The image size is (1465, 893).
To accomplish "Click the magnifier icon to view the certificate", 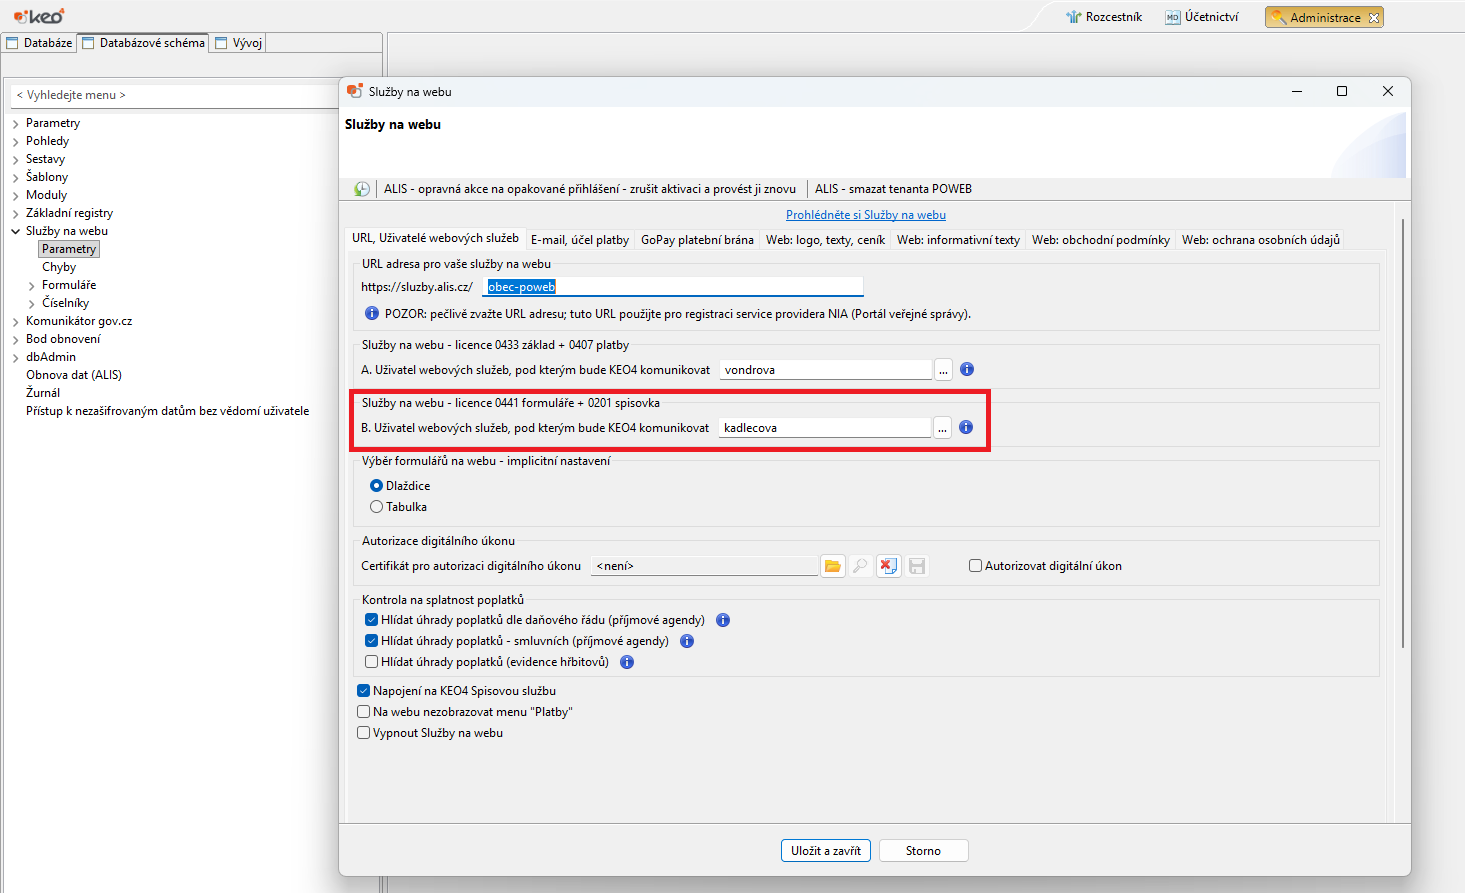I will [x=861, y=565].
